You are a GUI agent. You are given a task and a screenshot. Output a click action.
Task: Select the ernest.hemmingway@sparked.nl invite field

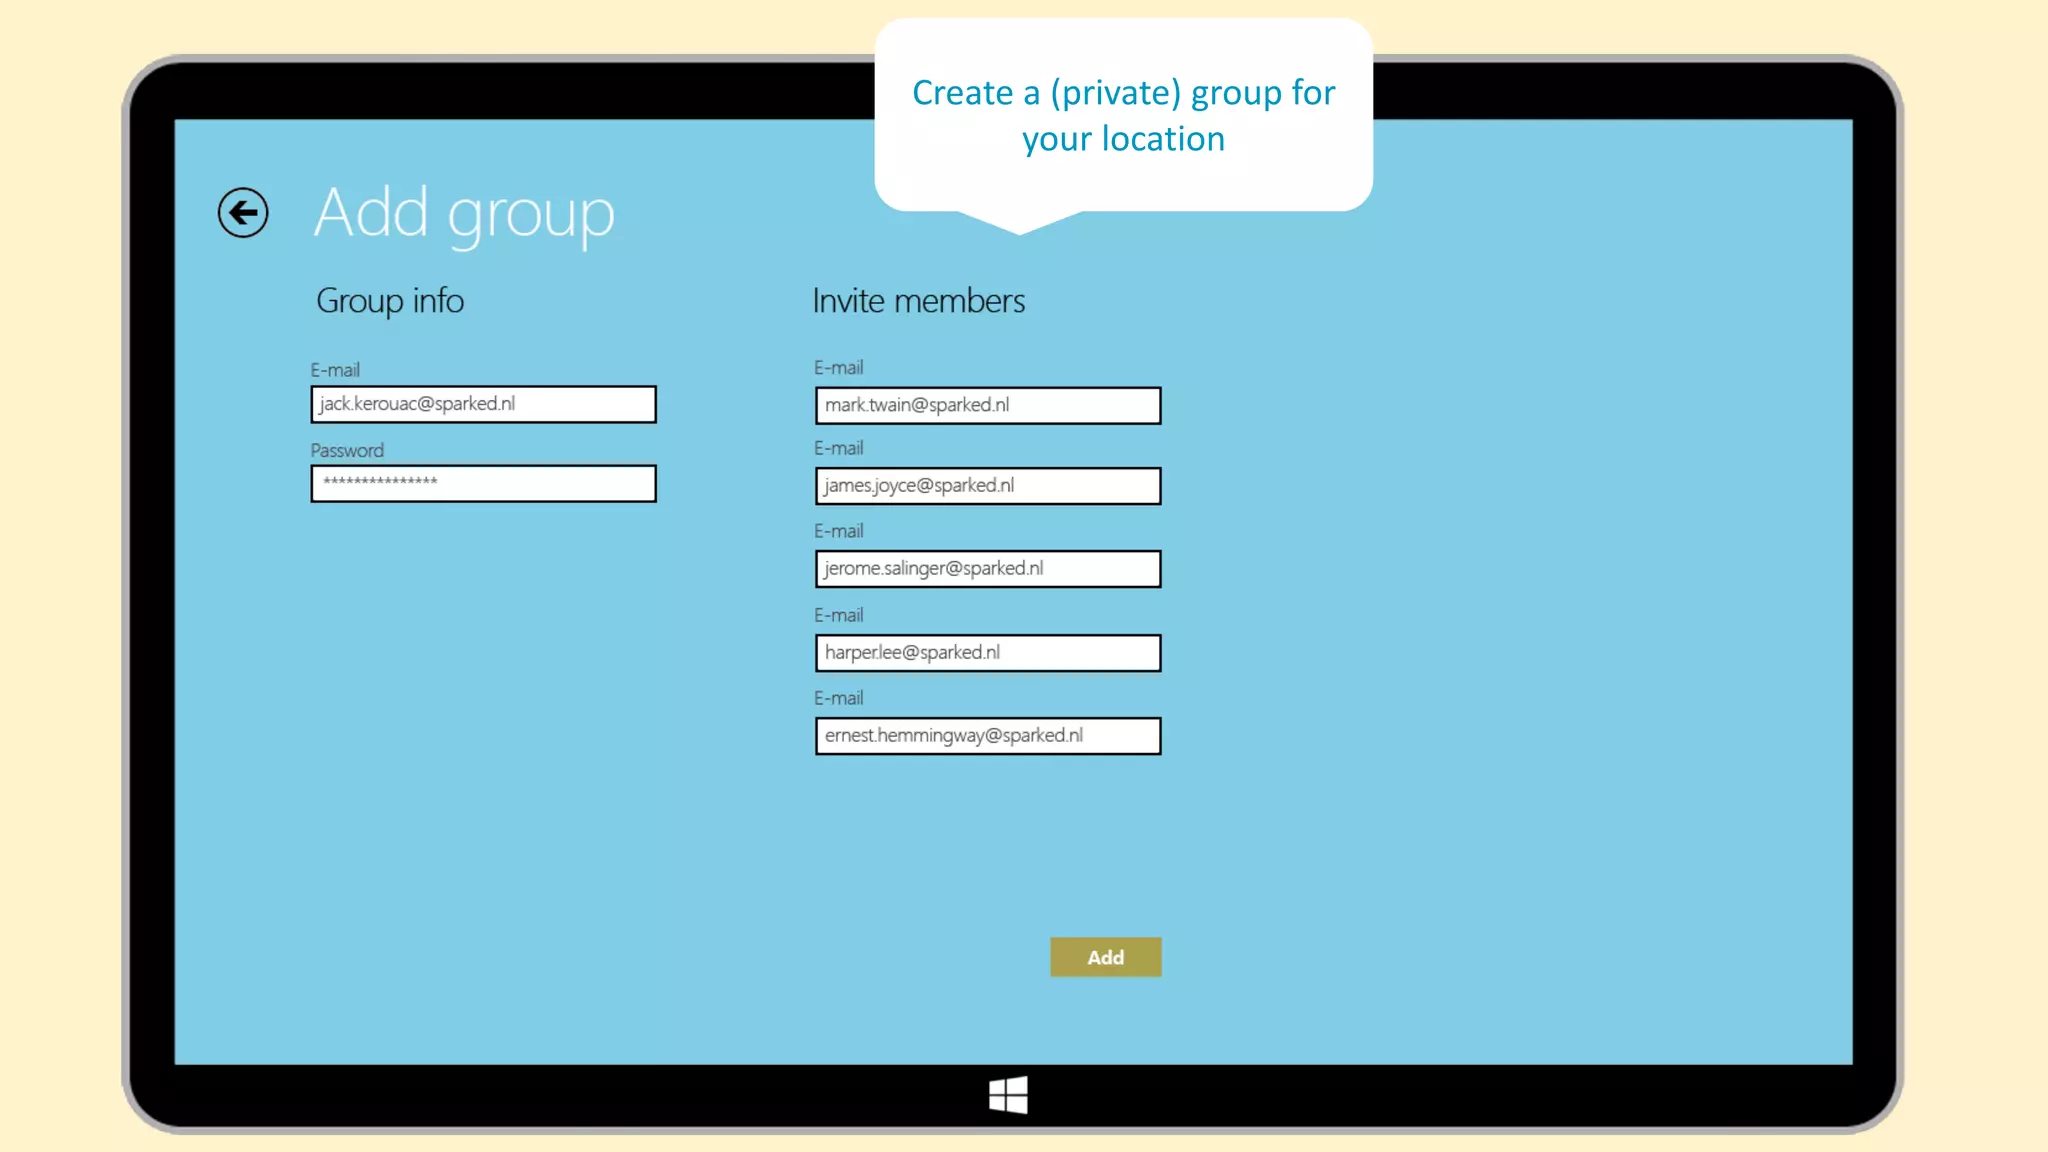[988, 735]
